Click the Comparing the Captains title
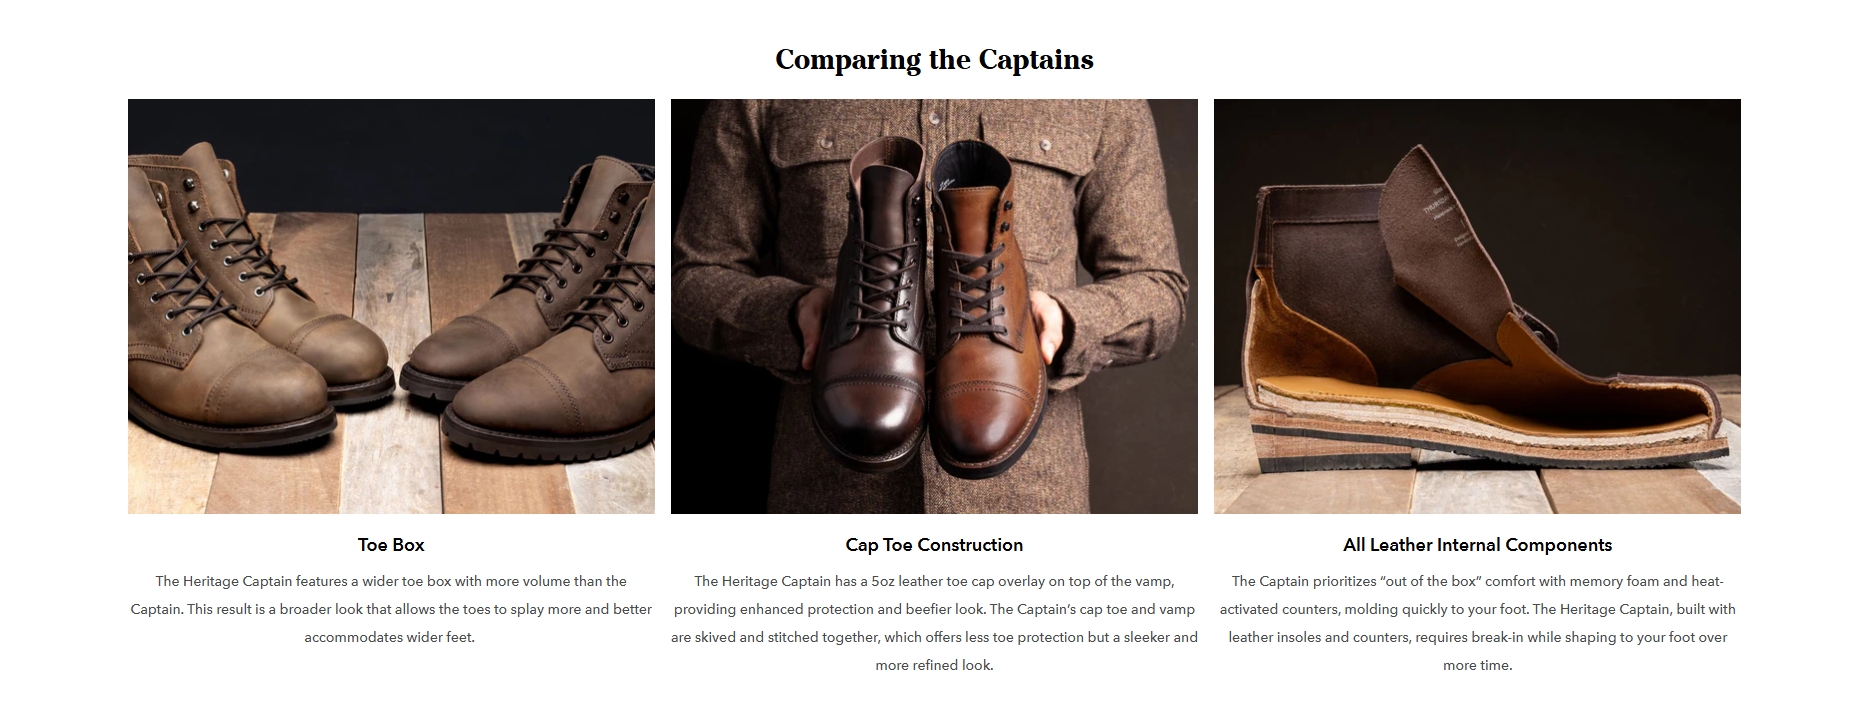The image size is (1872, 702). coord(934,60)
